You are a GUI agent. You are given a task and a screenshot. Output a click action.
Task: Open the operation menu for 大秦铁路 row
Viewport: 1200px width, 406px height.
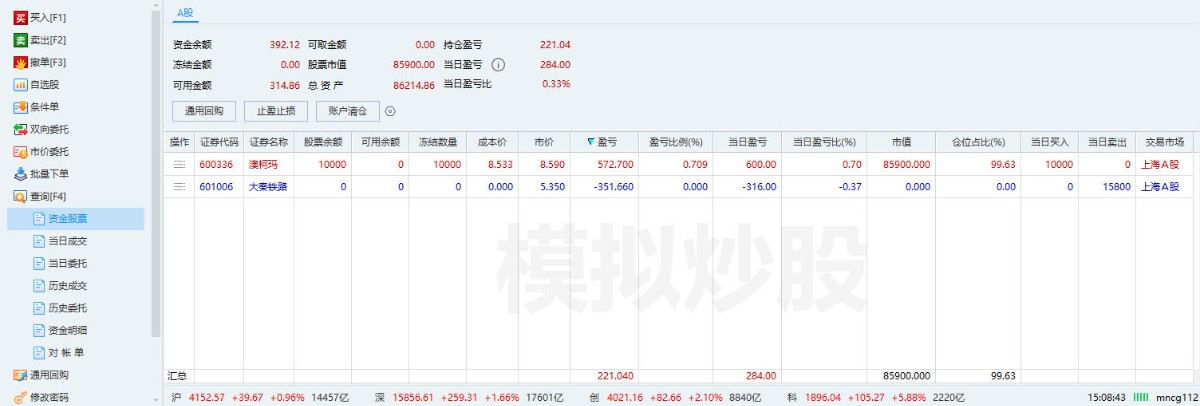point(179,186)
